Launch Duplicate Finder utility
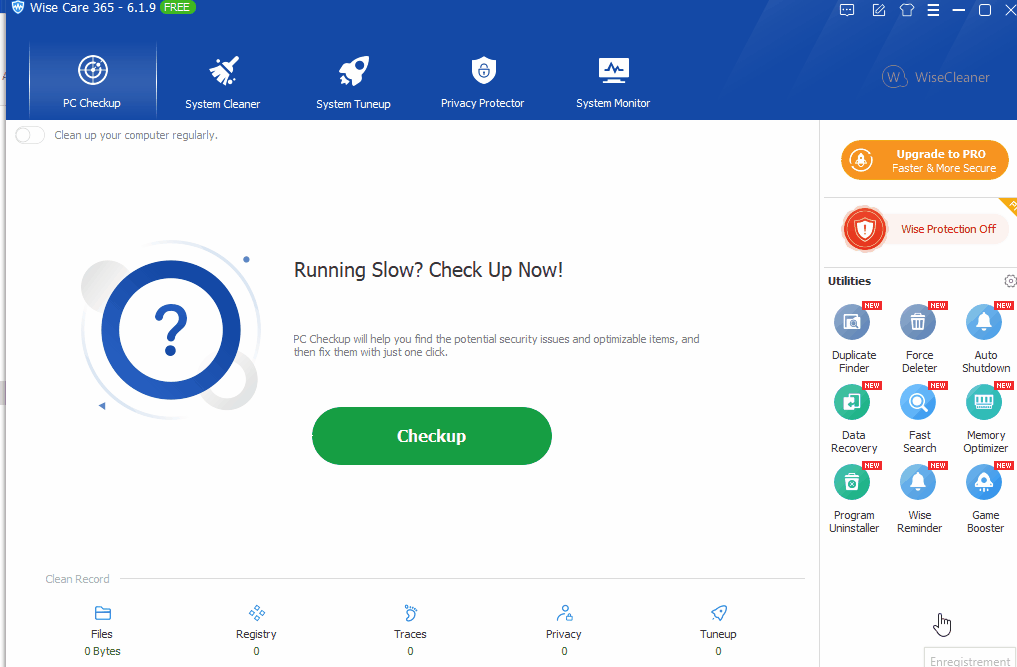Screen dimensions: 1017x667 (854, 339)
